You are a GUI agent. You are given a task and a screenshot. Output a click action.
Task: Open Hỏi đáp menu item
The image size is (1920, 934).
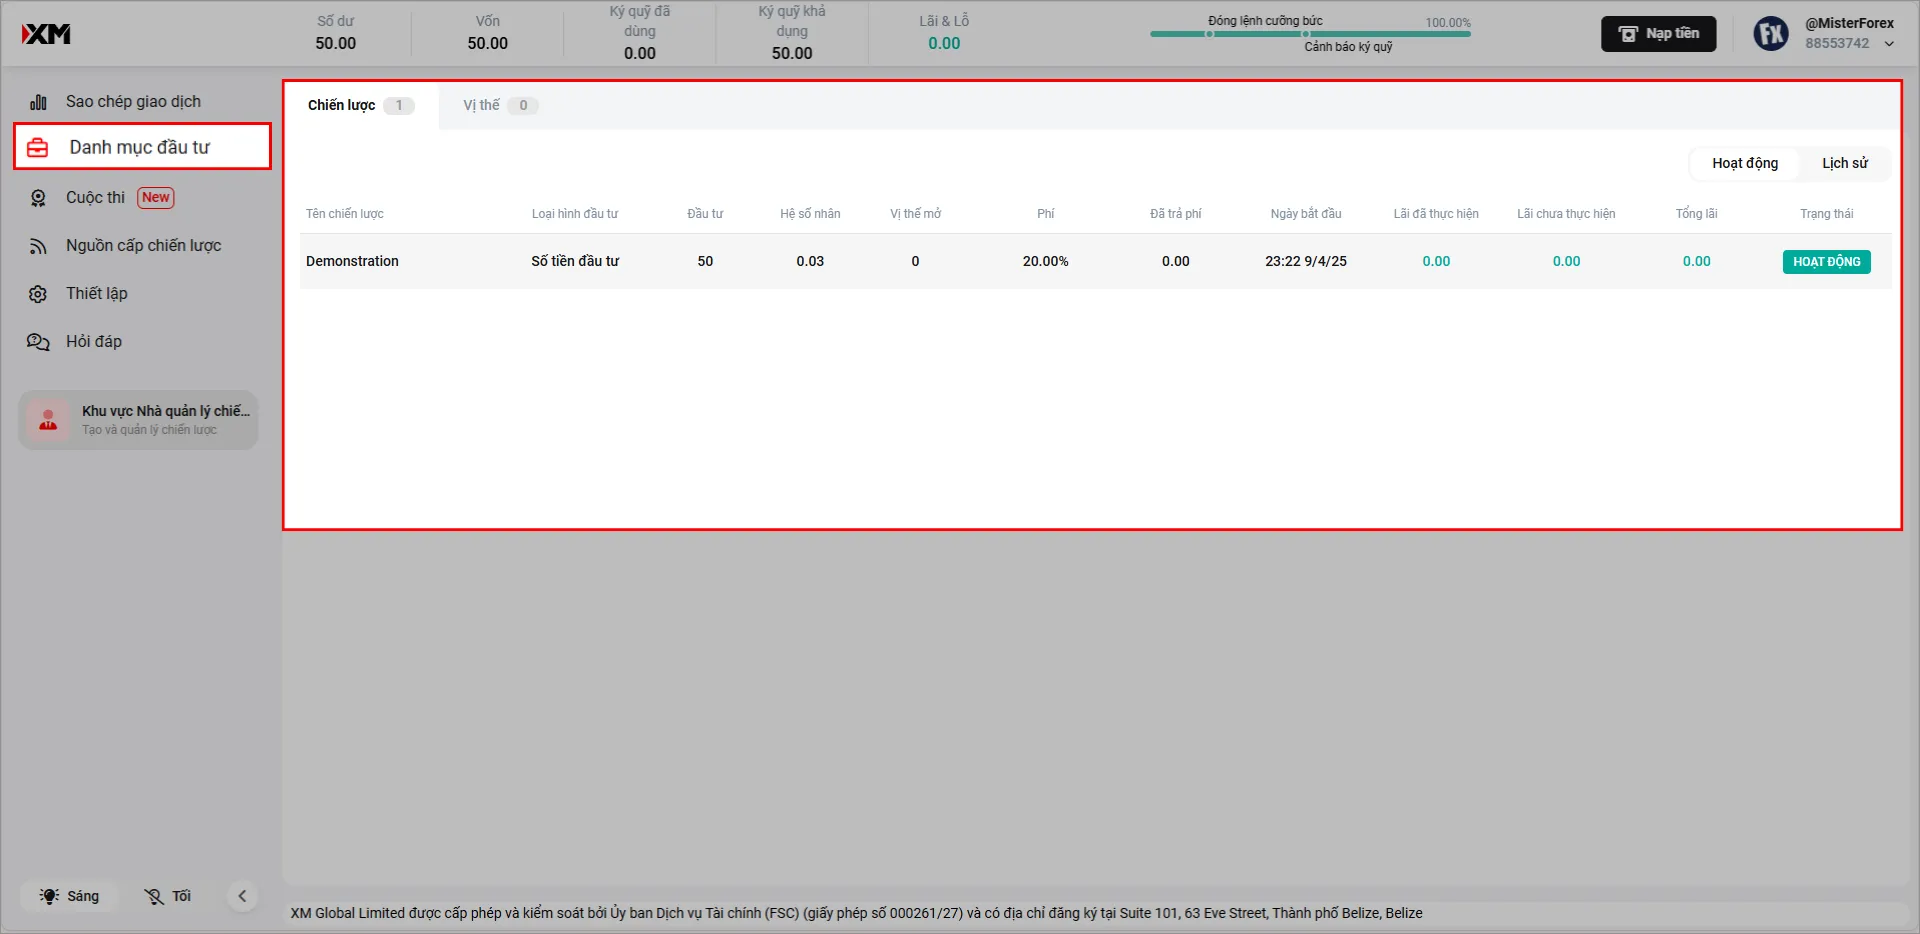[93, 342]
